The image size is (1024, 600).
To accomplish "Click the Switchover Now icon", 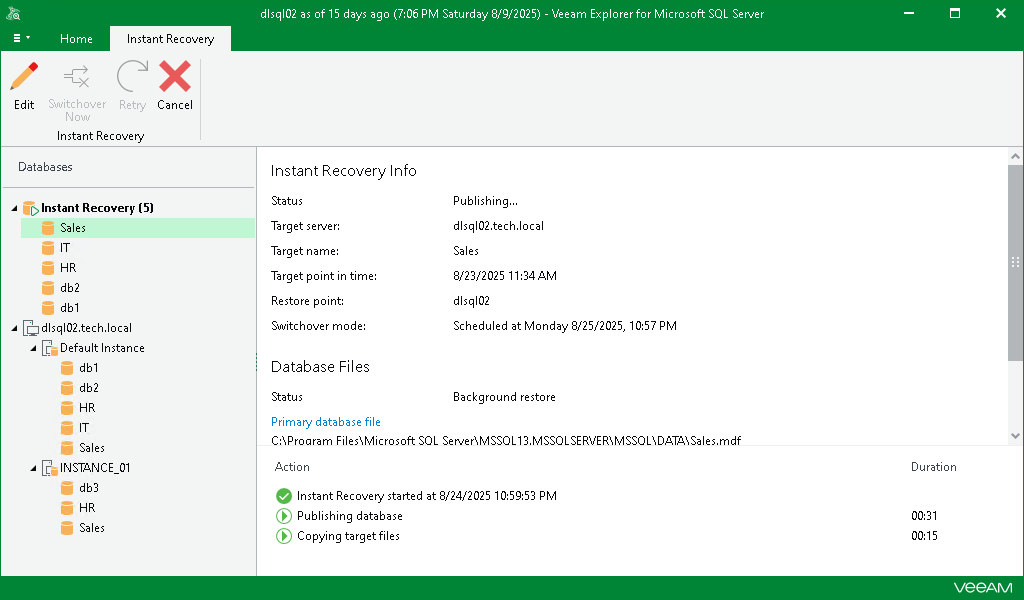I will [x=77, y=79].
